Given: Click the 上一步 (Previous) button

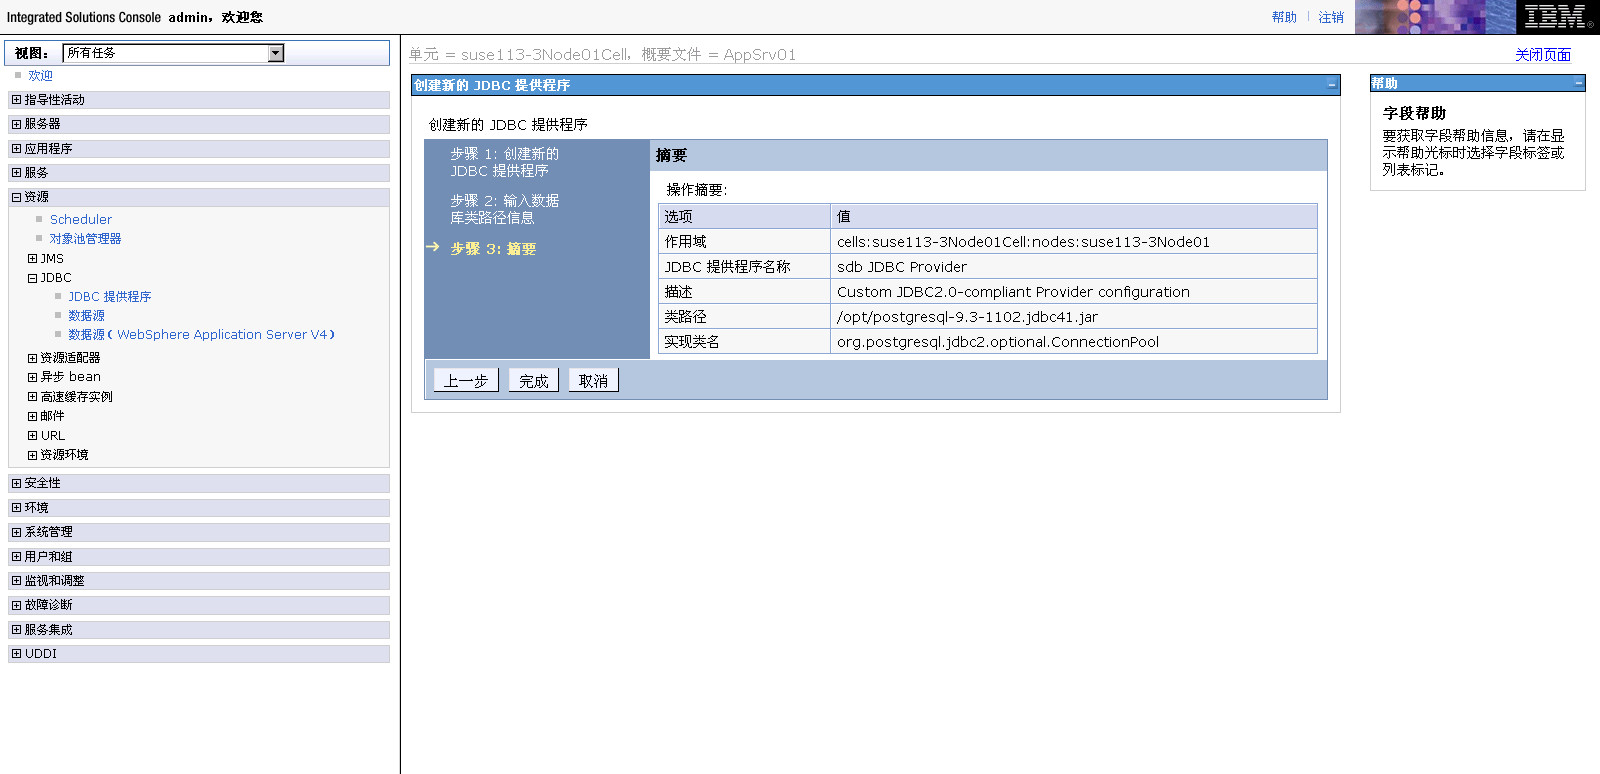Looking at the screenshot, I should tap(466, 380).
